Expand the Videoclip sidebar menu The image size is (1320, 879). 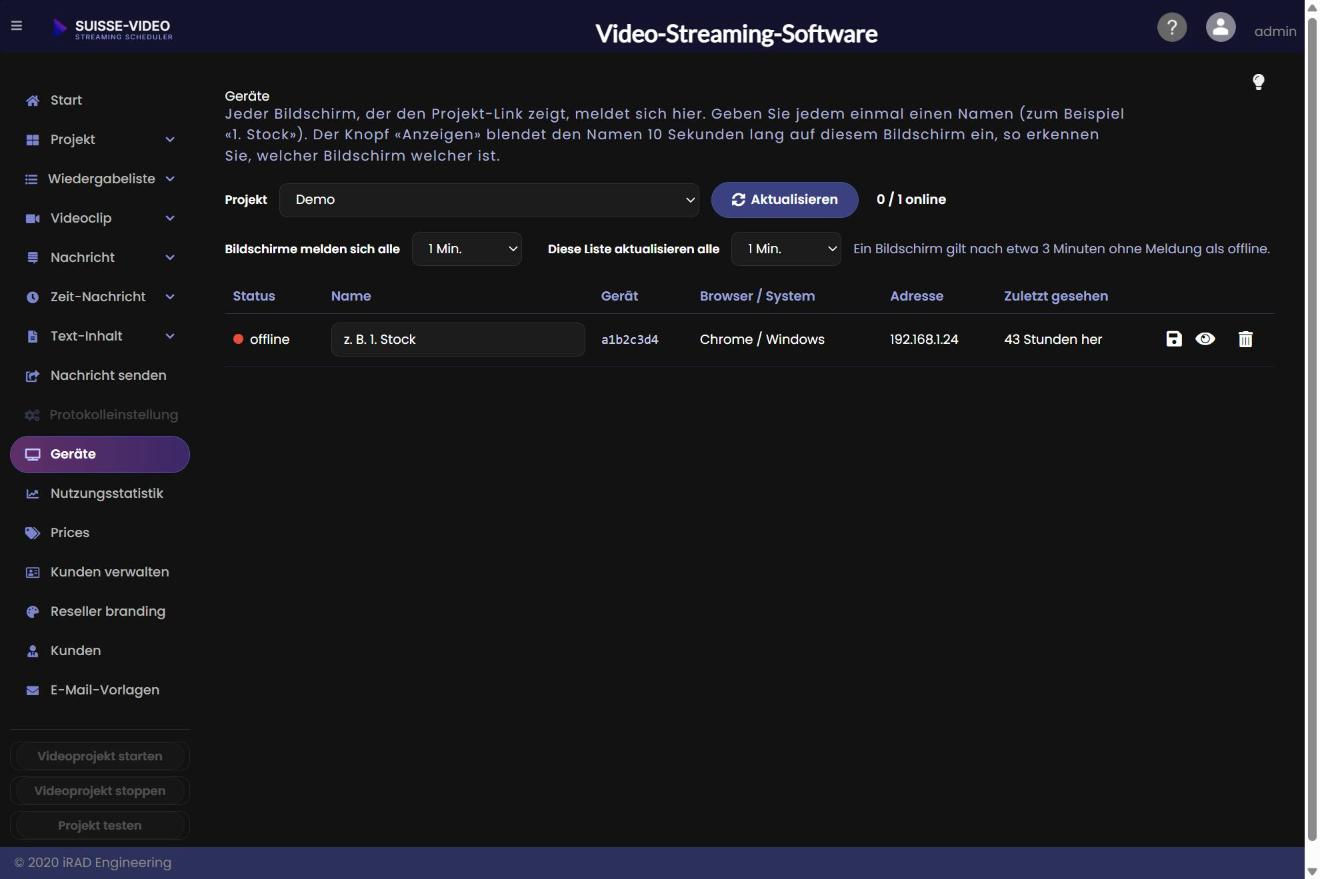coord(100,218)
